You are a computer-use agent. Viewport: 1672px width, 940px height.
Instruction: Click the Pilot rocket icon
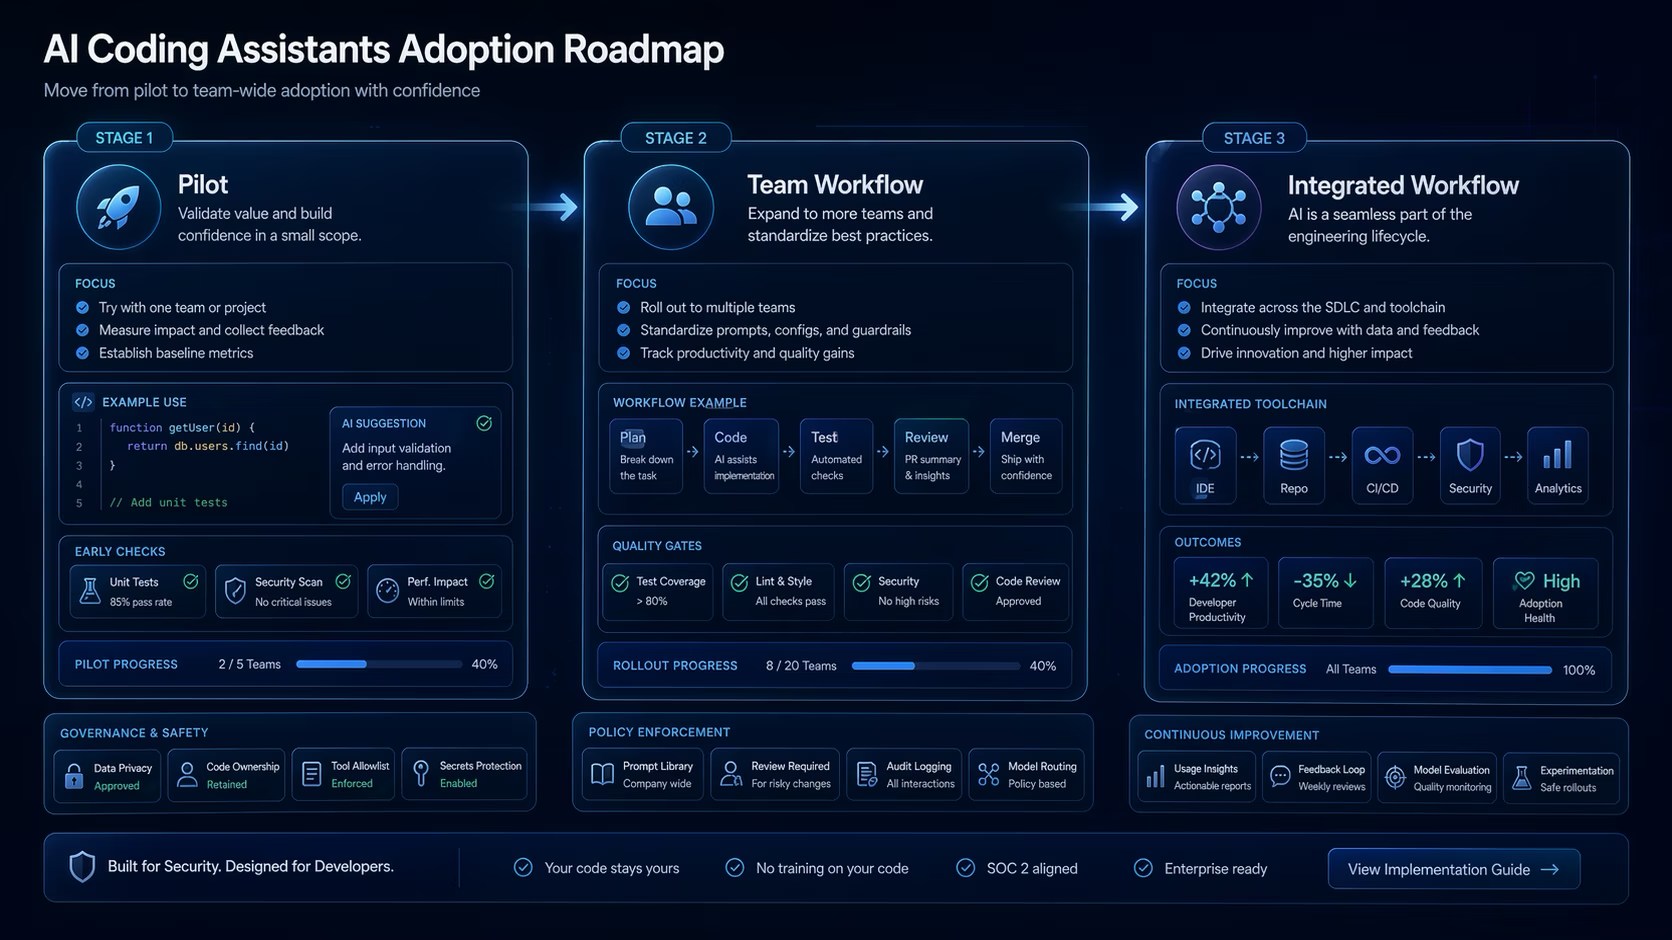118,207
